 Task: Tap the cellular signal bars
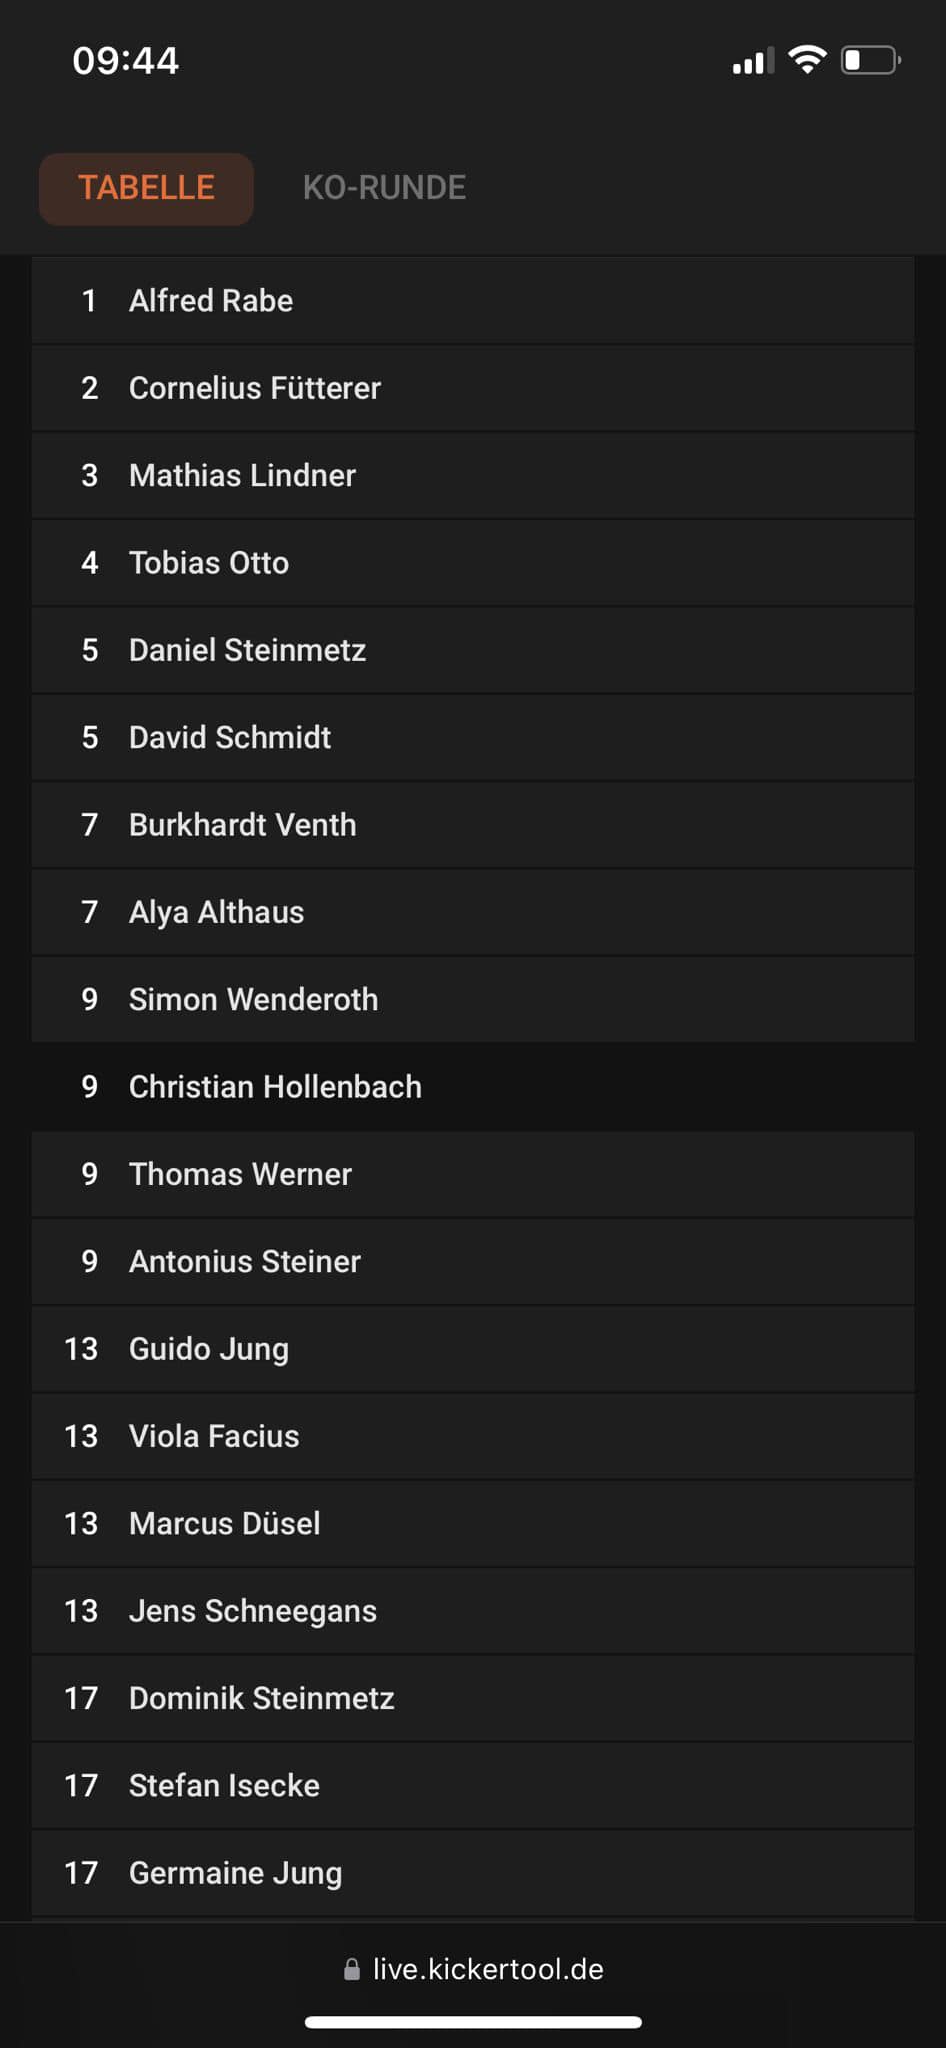pos(753,62)
